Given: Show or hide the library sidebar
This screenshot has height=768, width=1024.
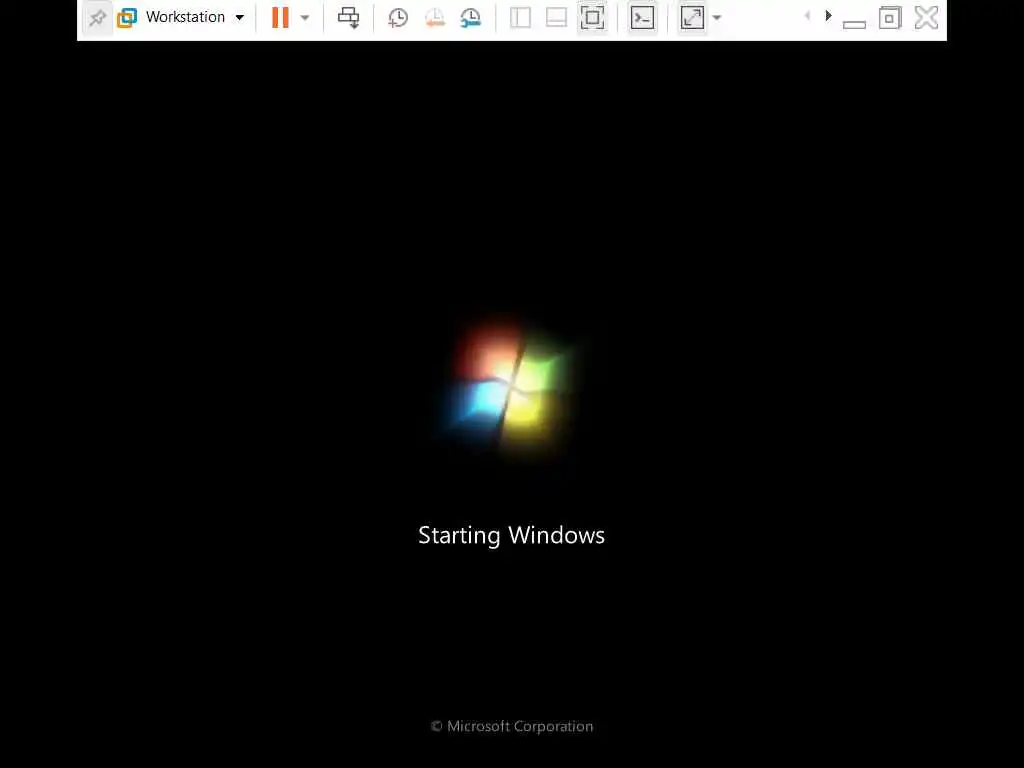Looking at the screenshot, I should click(520, 18).
